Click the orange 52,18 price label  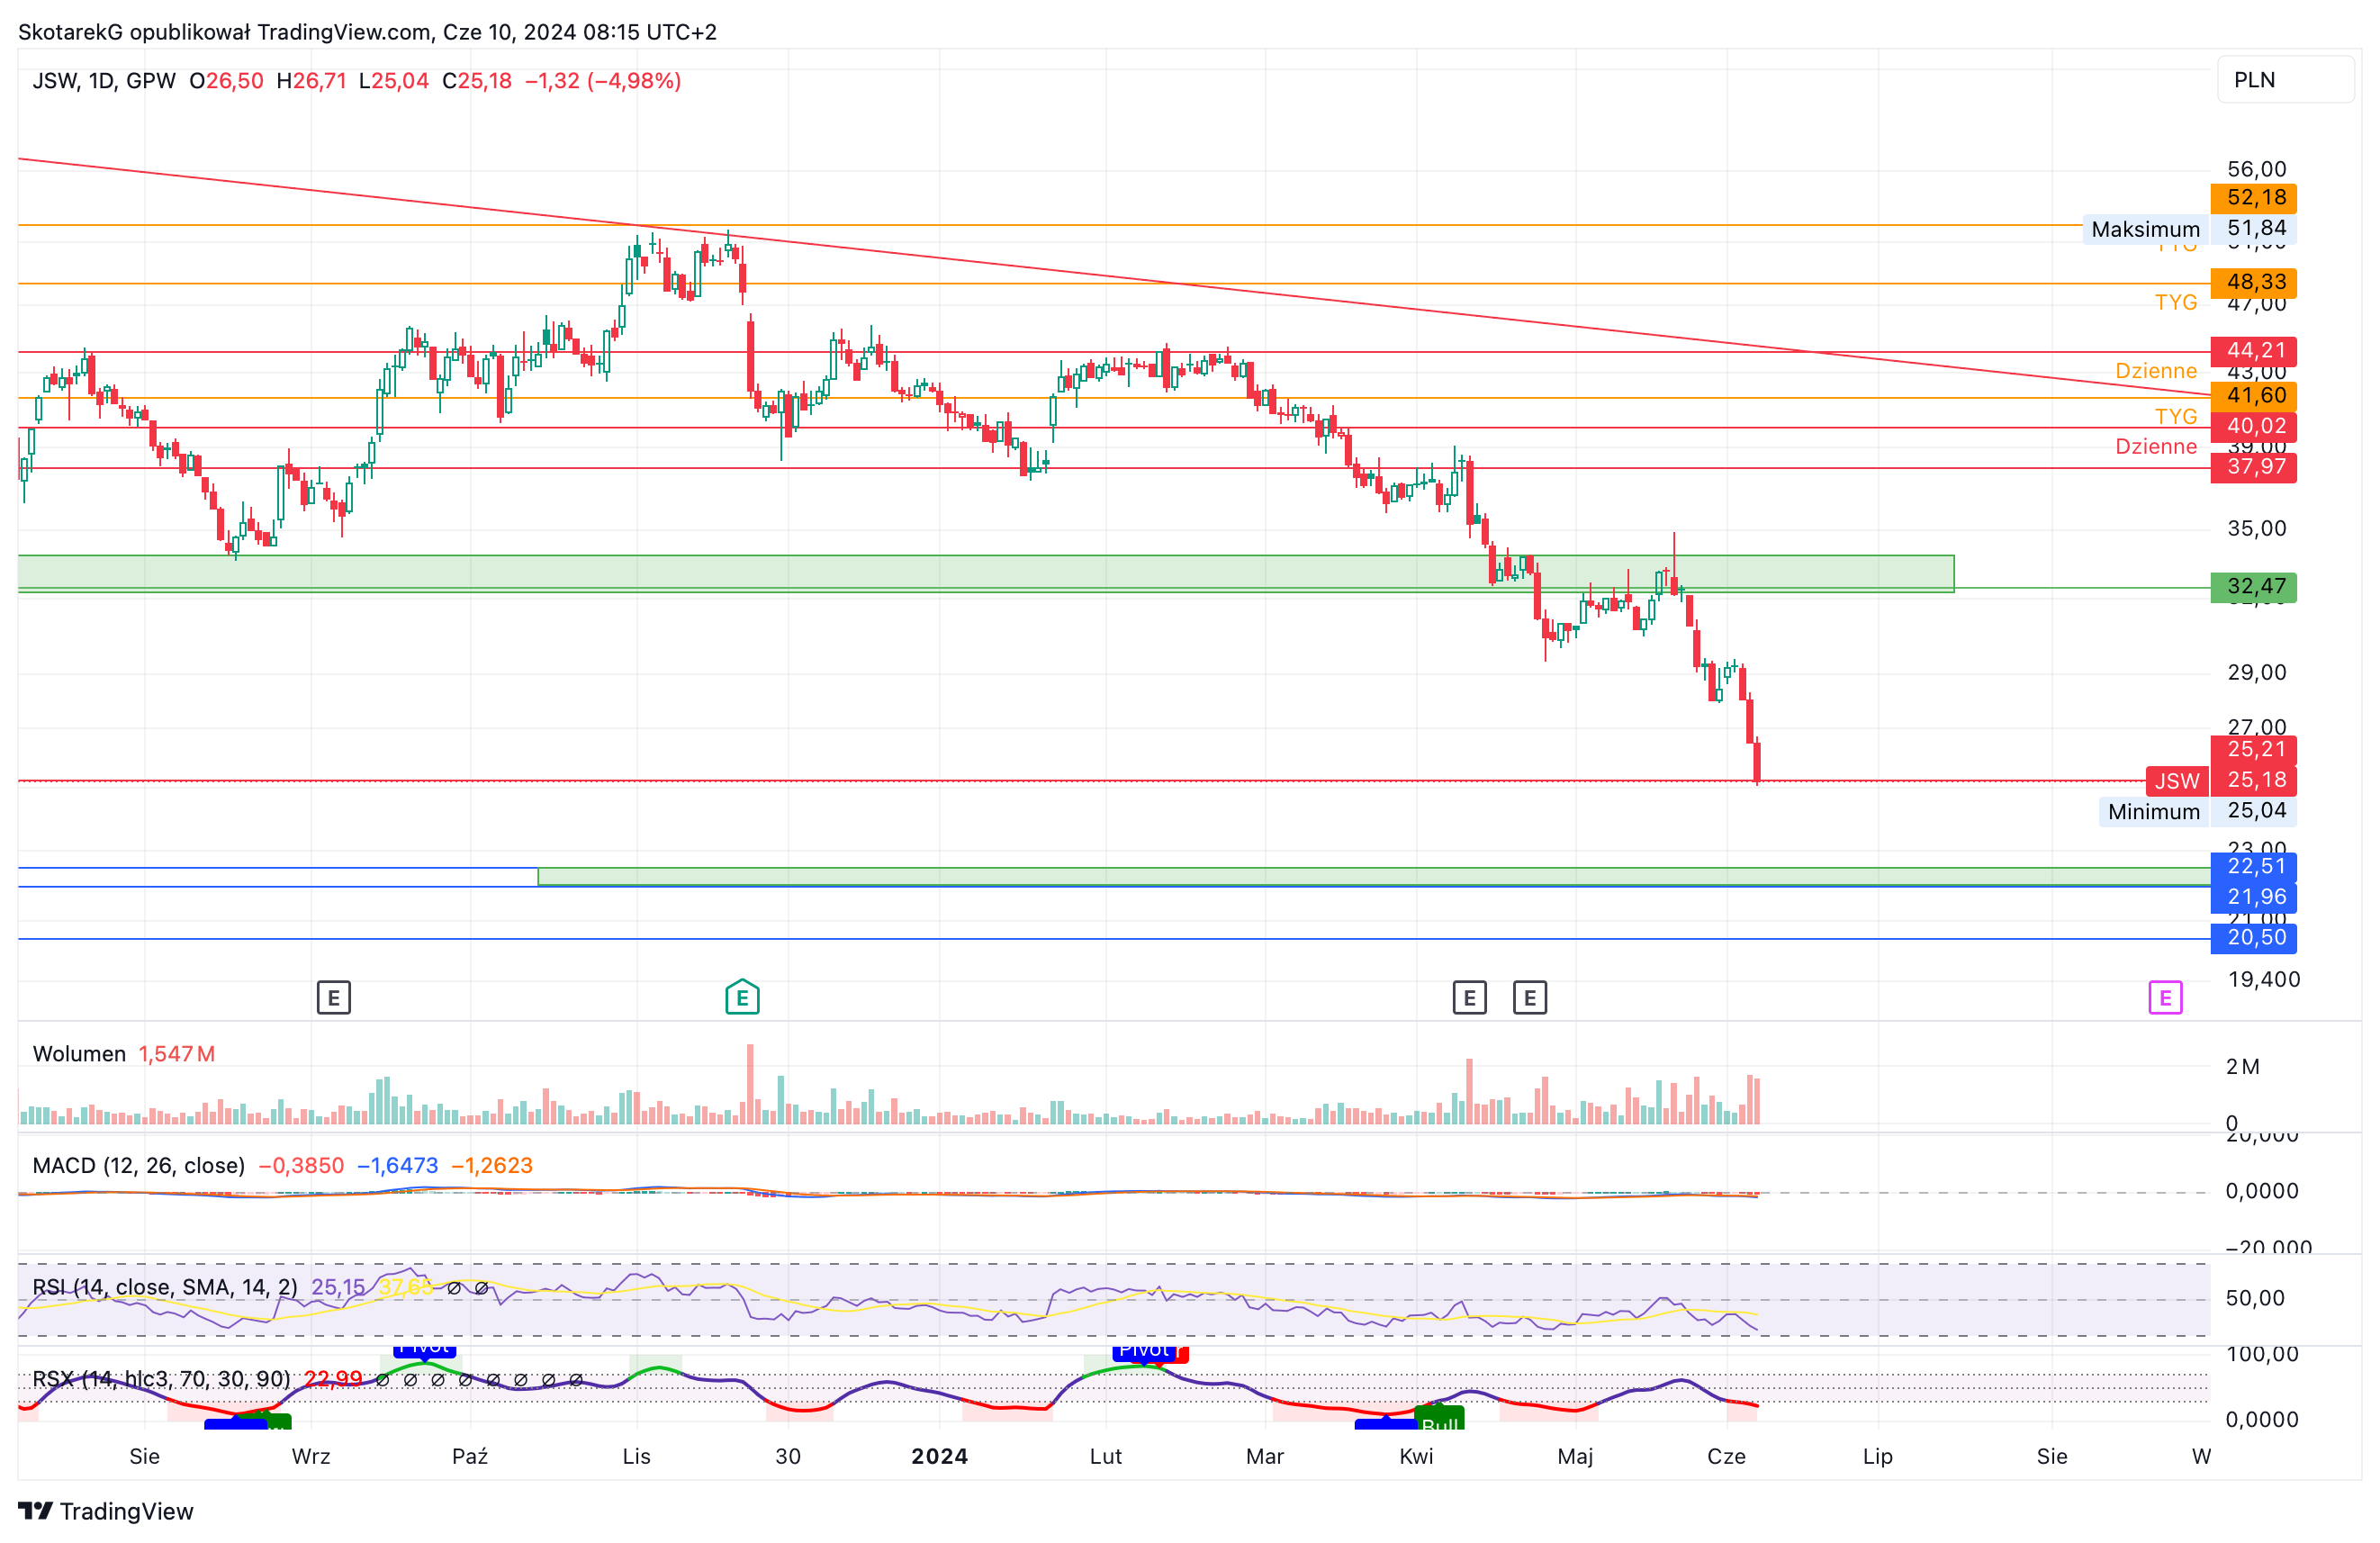(2254, 198)
